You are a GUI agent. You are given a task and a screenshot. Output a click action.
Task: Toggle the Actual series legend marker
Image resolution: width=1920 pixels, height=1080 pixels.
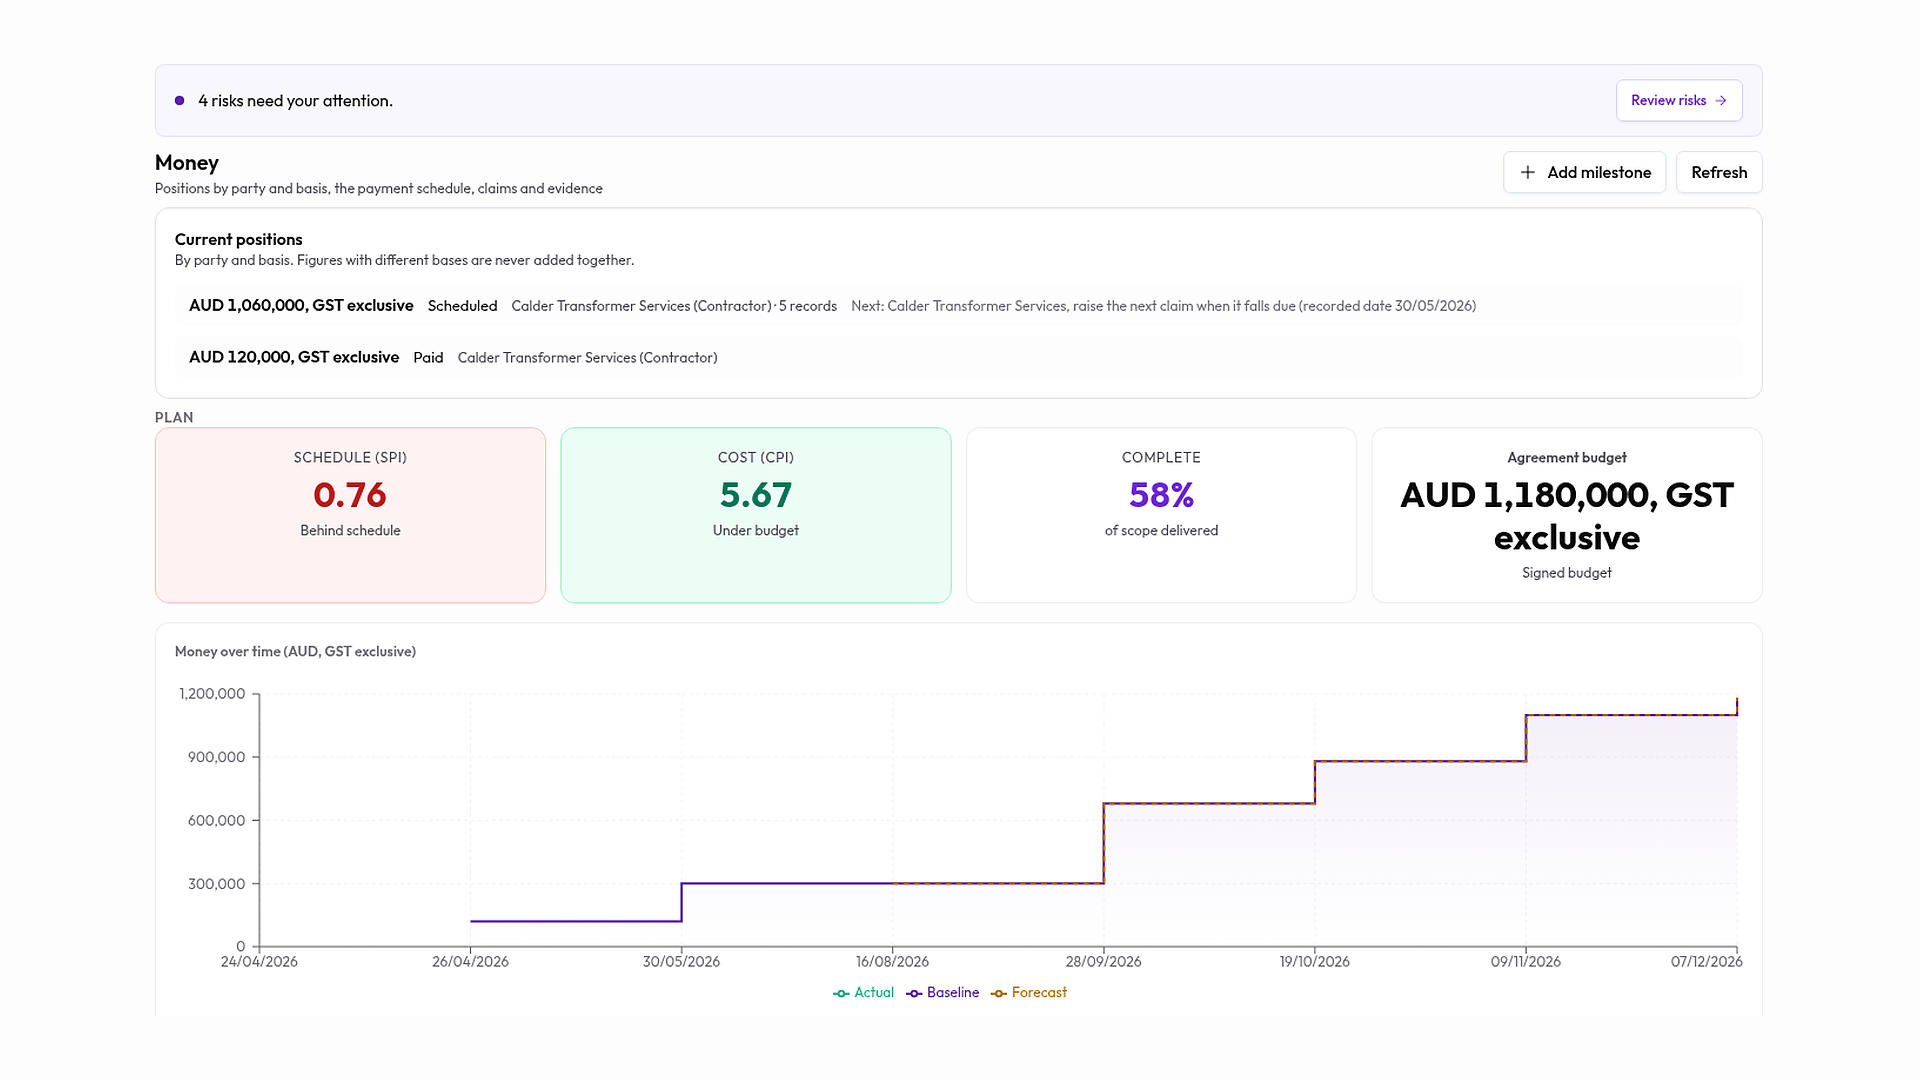coord(841,993)
